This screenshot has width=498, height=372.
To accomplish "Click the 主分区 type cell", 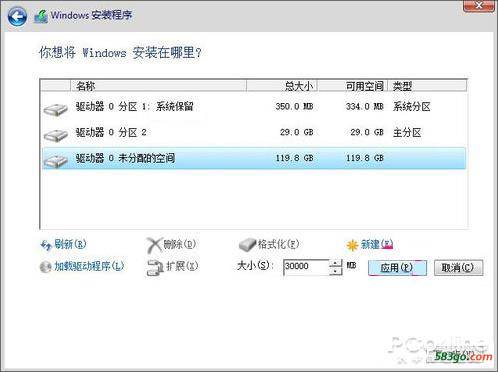I will point(407,133).
